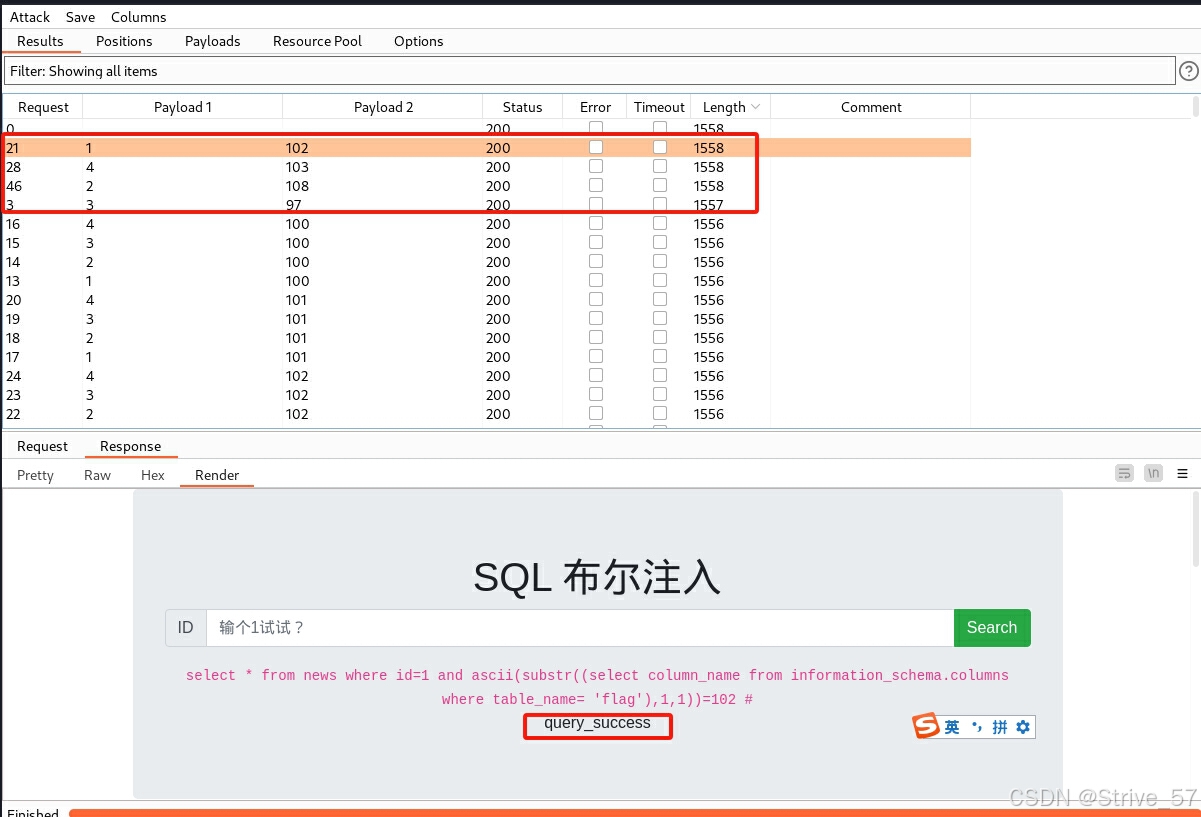Open the Options tab
This screenshot has width=1201, height=817.
click(418, 41)
